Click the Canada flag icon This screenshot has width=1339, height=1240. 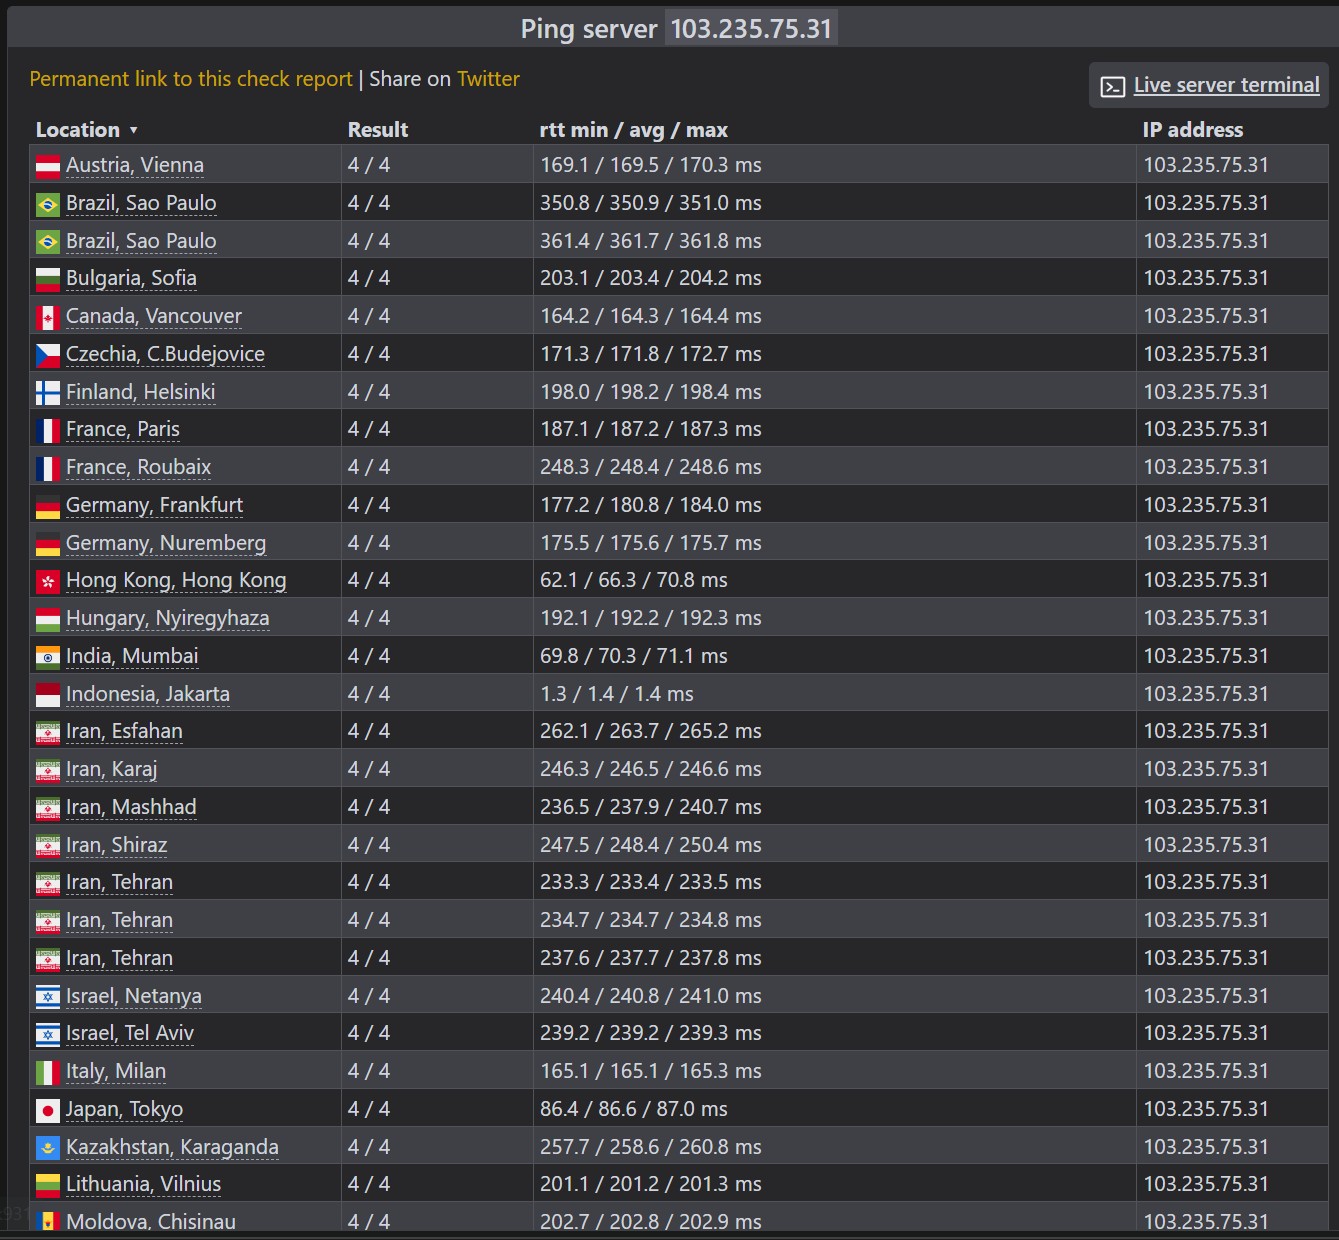click(x=48, y=317)
